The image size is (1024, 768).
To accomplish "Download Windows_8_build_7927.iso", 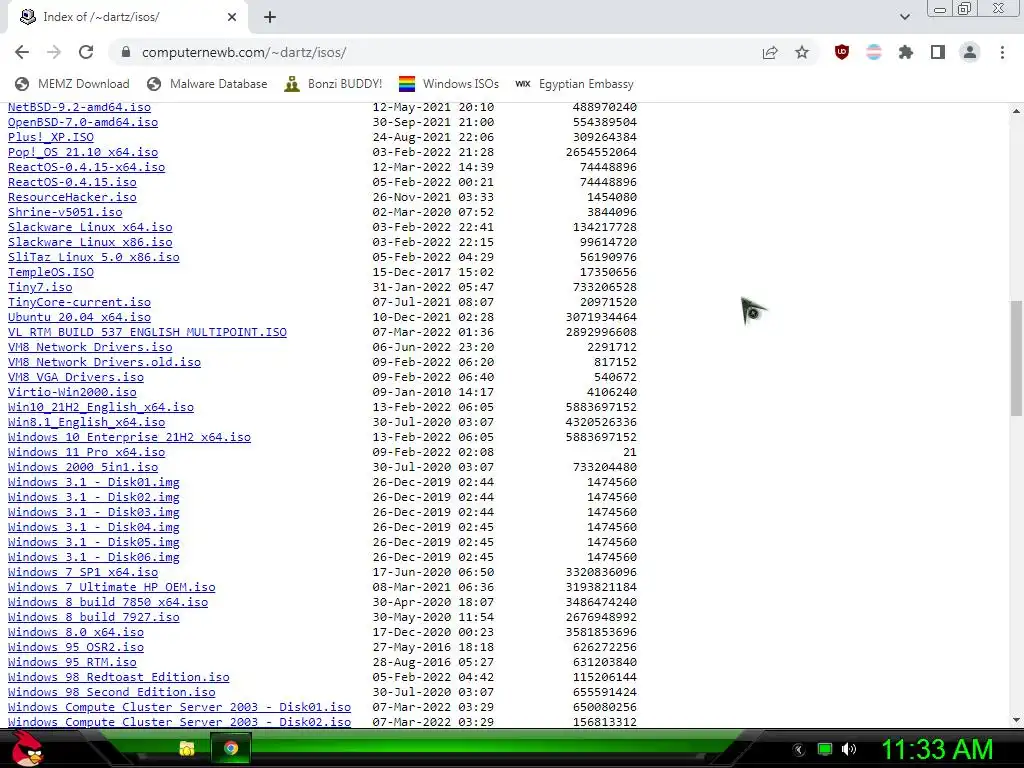I will pyautogui.click(x=93, y=618).
